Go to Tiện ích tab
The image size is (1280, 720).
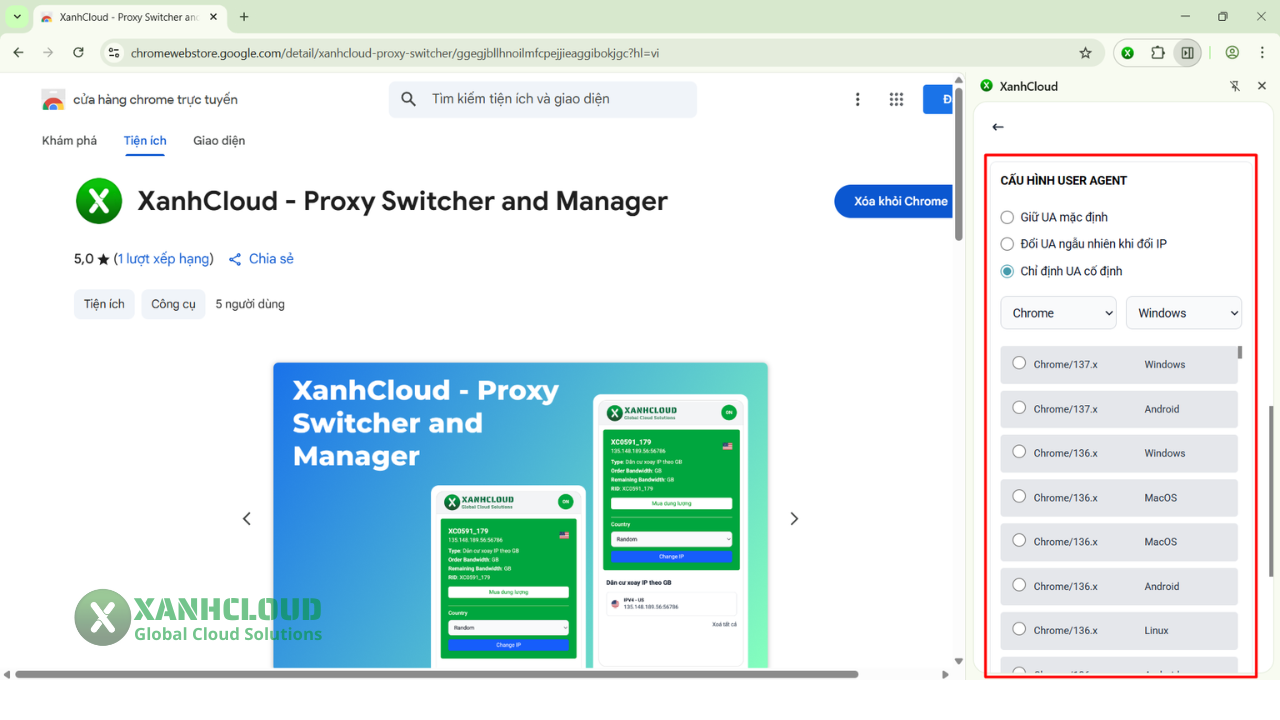[145, 141]
